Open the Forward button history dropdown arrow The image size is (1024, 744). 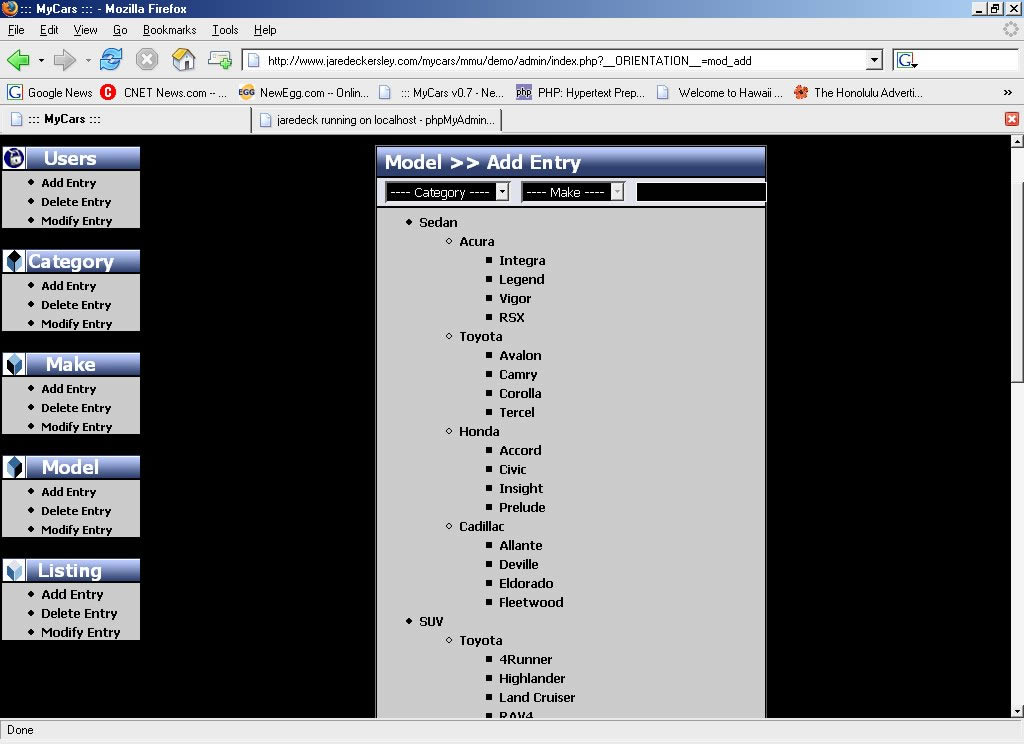pos(88,60)
